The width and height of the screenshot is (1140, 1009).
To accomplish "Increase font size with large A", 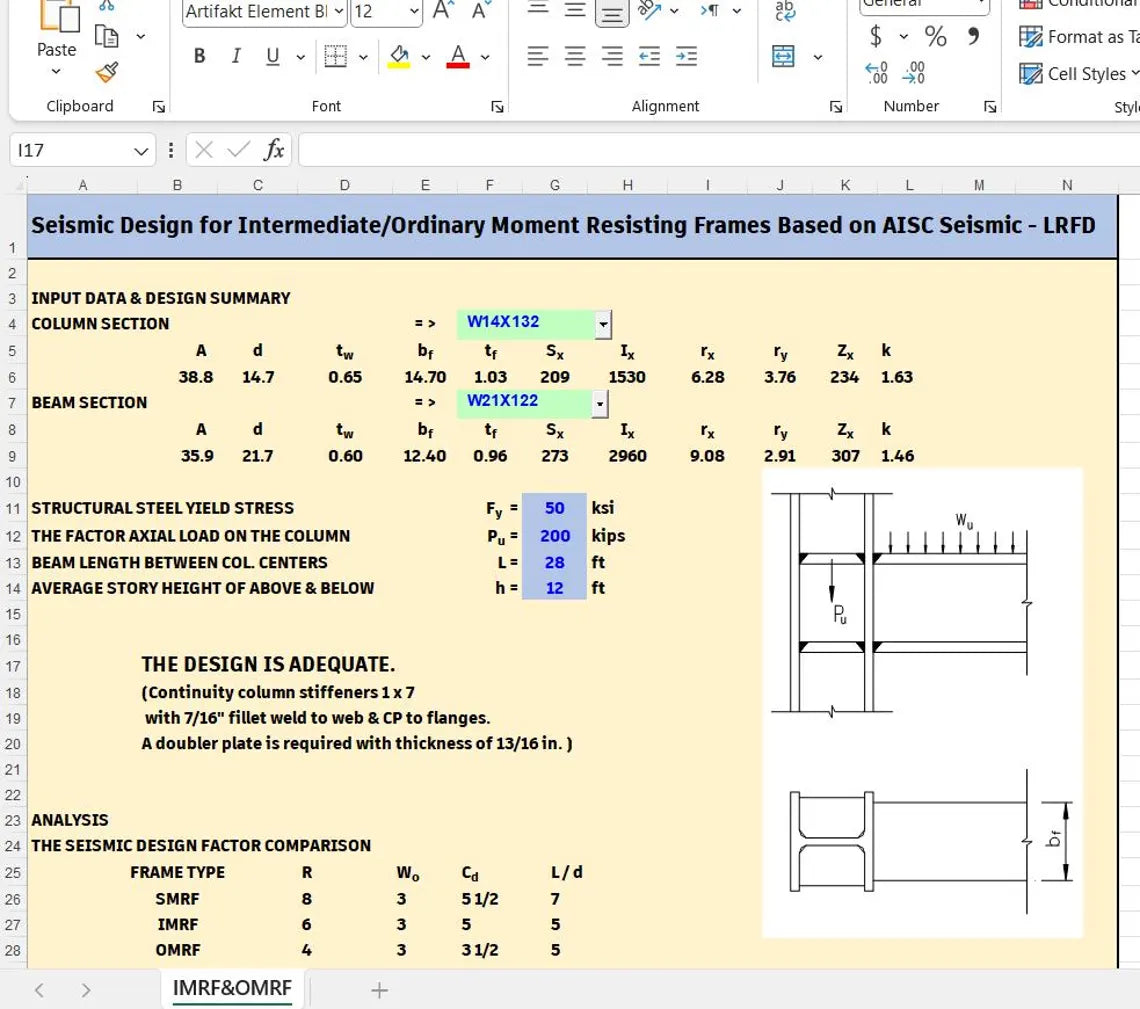I will [x=443, y=11].
